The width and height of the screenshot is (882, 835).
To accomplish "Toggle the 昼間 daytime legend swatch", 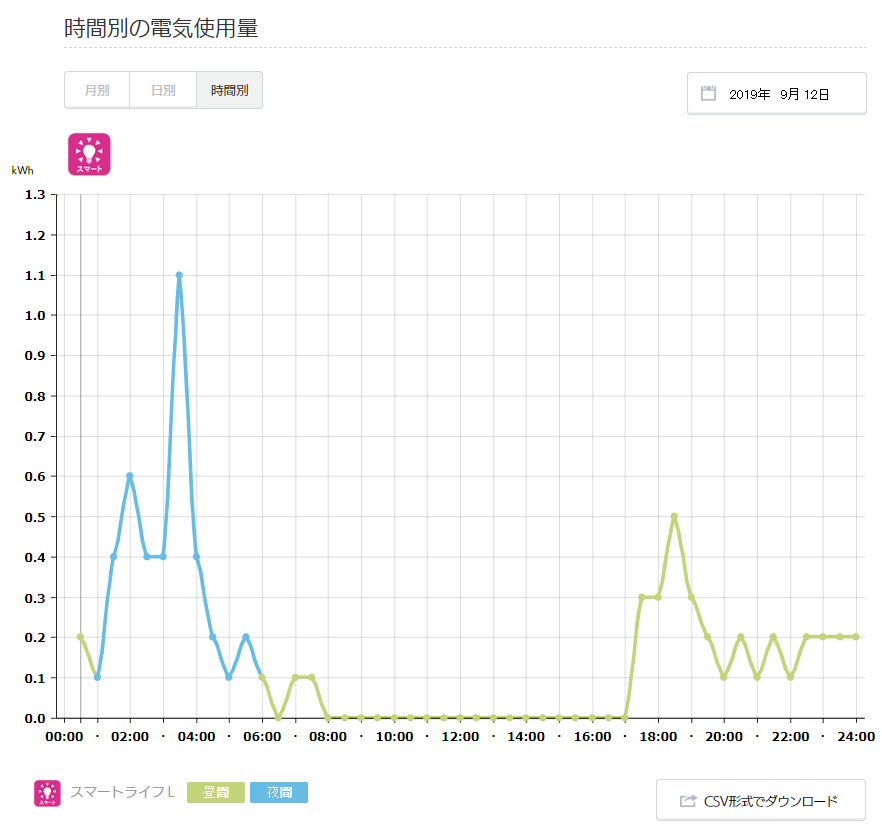I will (x=216, y=792).
